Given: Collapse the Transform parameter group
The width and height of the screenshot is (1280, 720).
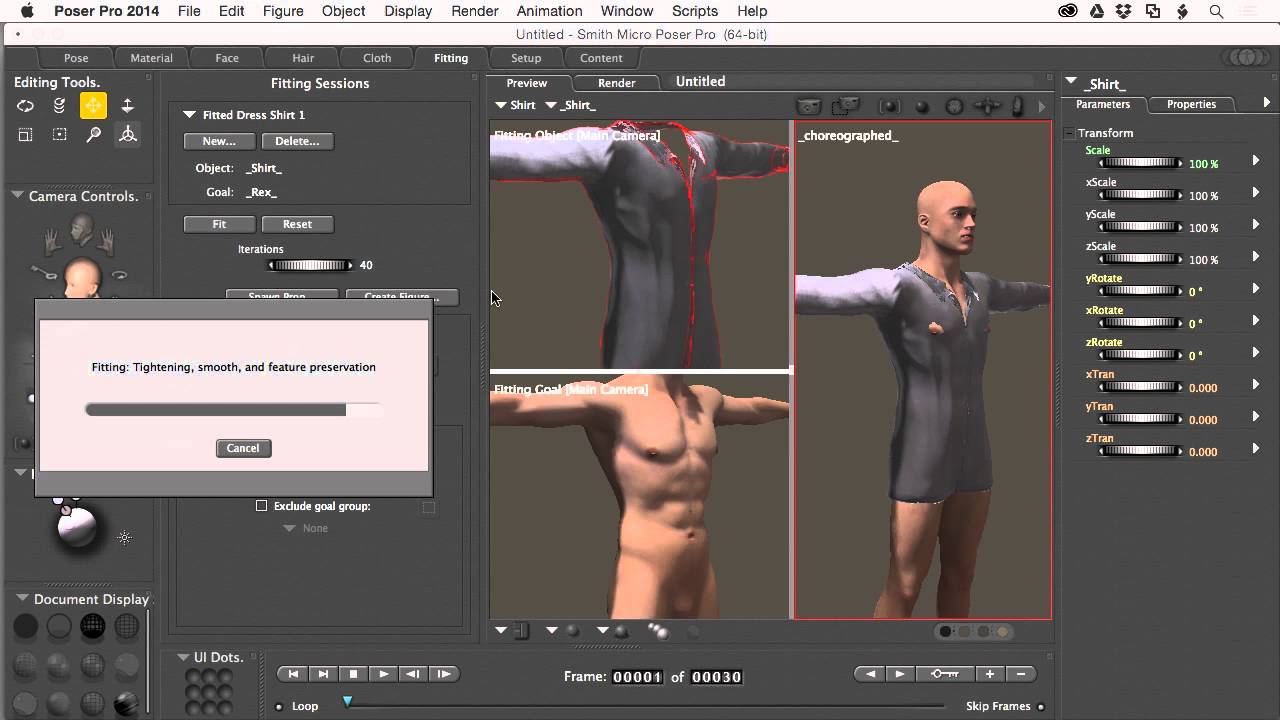Looking at the screenshot, I should tap(1069, 133).
